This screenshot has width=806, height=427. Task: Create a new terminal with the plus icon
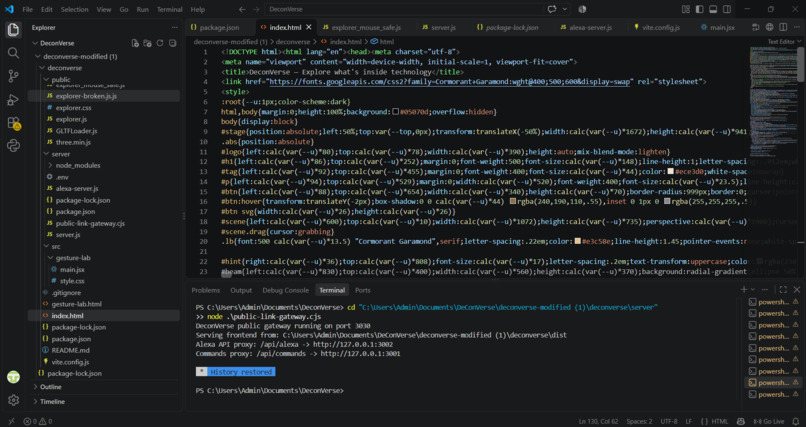pos(744,290)
